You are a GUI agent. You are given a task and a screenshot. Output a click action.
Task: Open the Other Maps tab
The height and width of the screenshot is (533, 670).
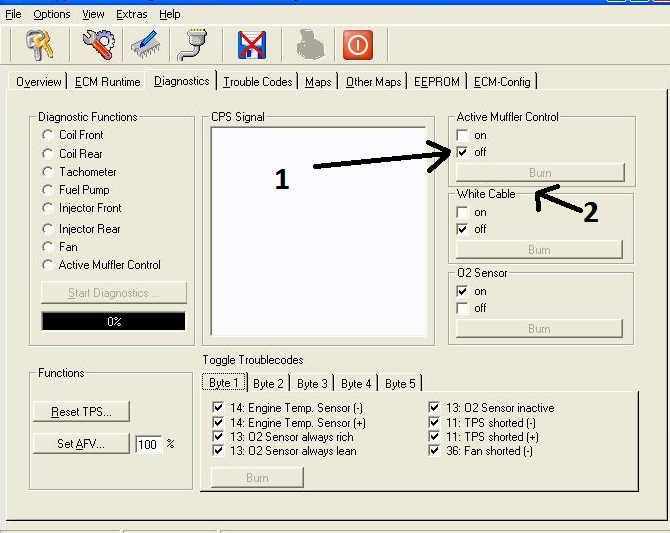point(373,81)
